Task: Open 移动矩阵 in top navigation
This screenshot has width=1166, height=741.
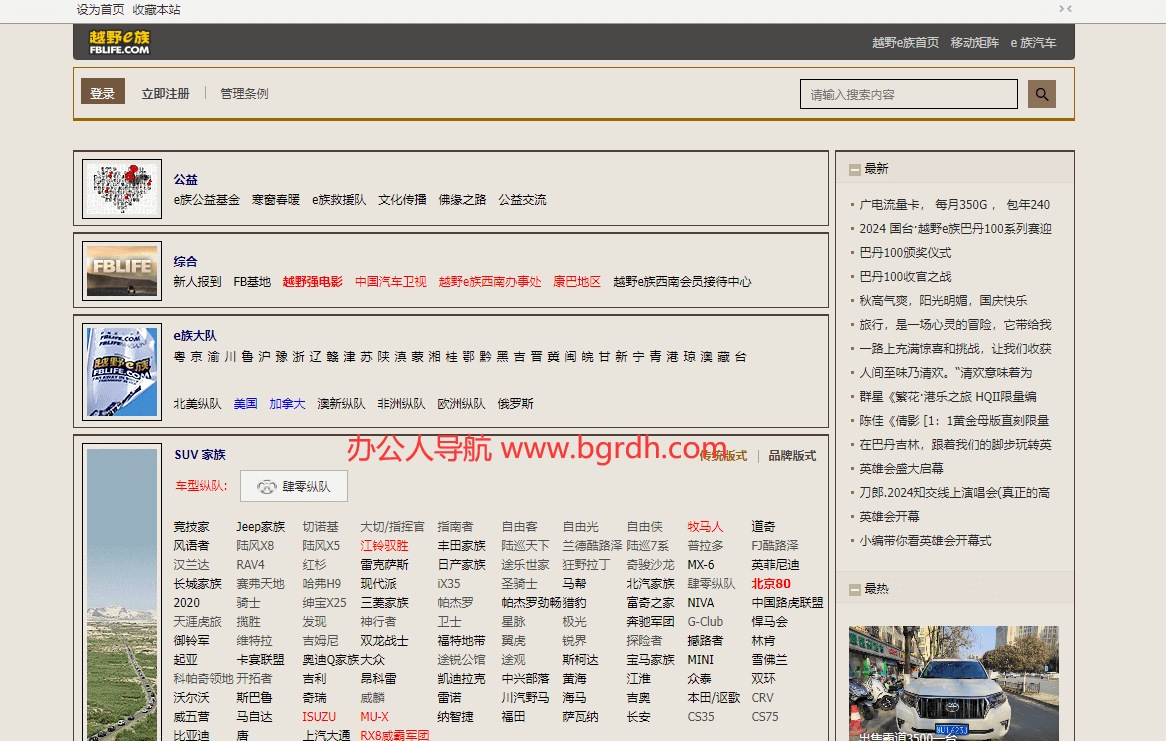Action: point(974,42)
